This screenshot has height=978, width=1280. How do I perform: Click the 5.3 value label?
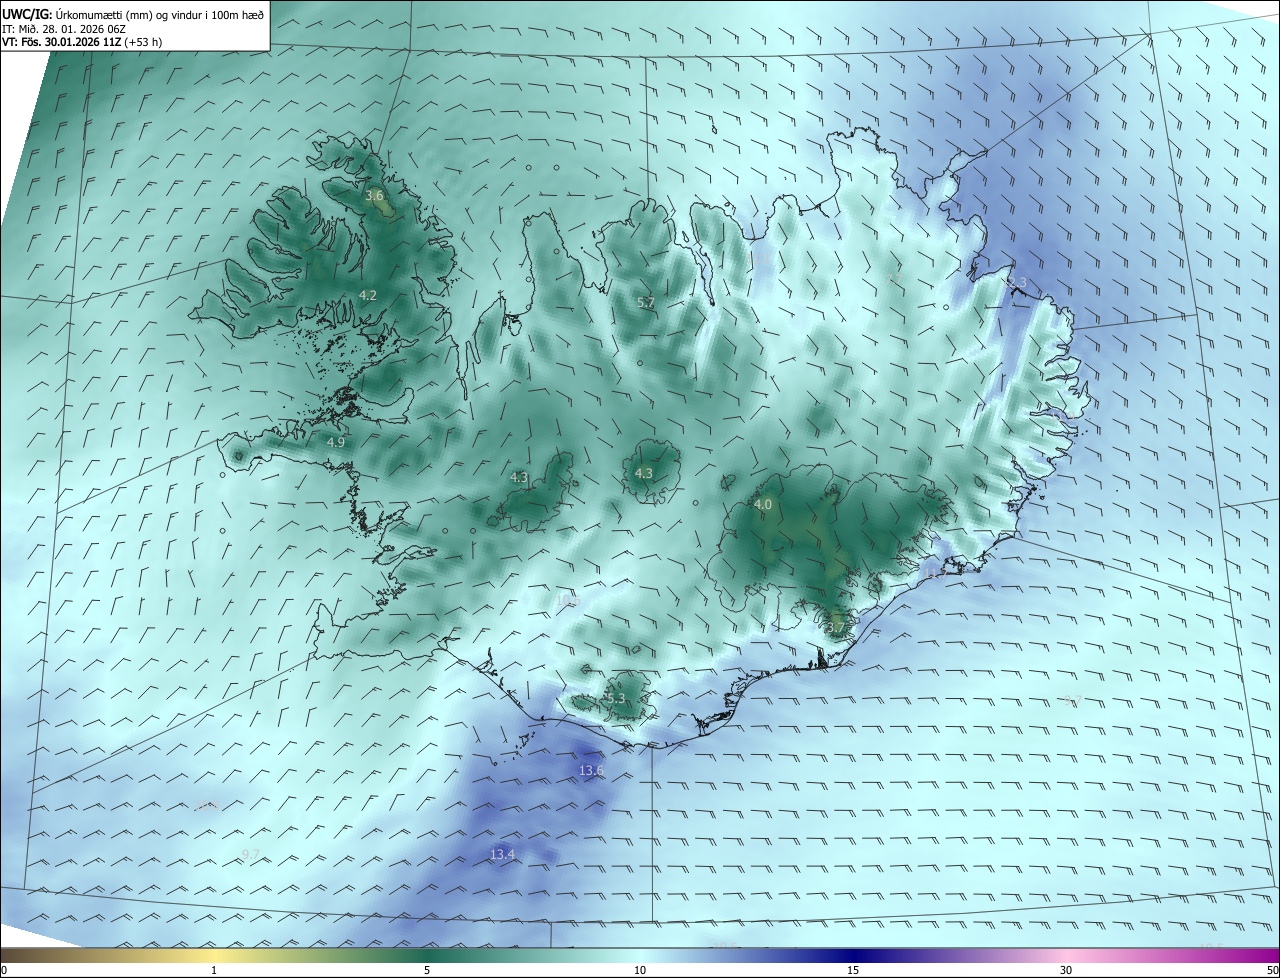615,698
